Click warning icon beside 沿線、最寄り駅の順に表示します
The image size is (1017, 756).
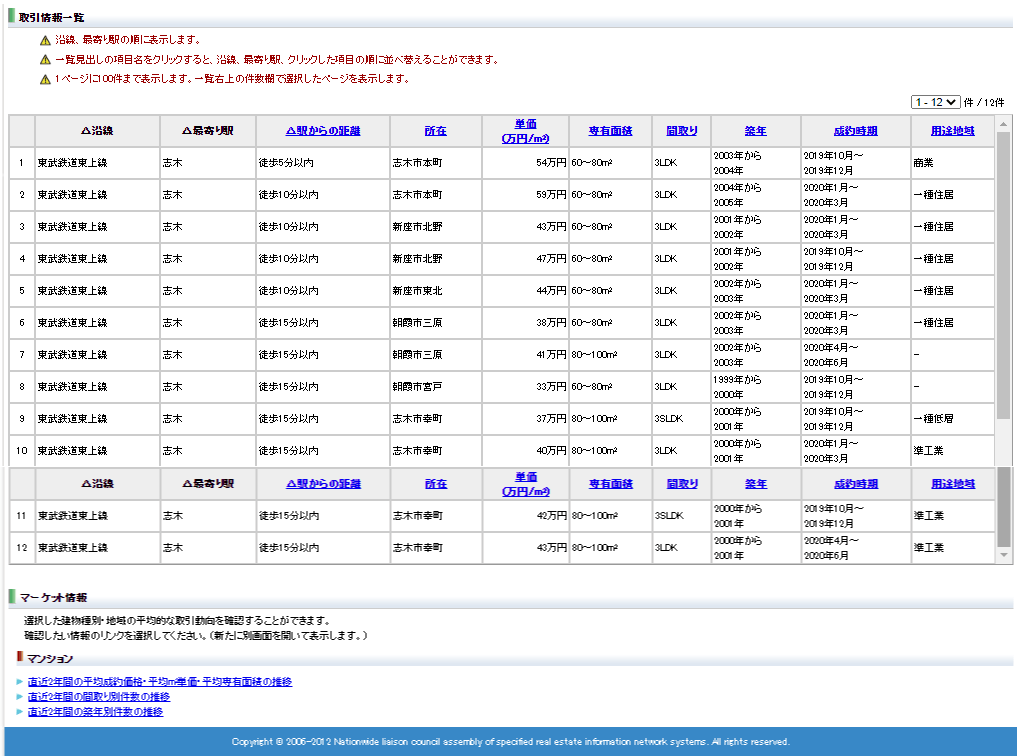click(45, 40)
